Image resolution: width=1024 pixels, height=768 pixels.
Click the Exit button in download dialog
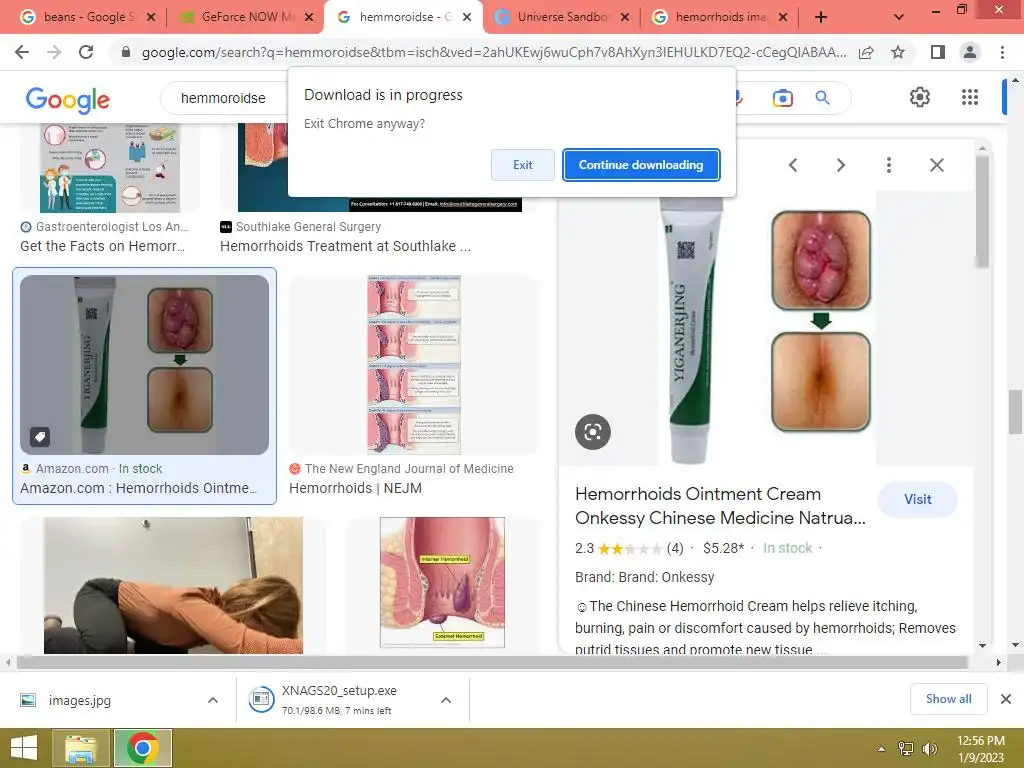tap(522, 165)
